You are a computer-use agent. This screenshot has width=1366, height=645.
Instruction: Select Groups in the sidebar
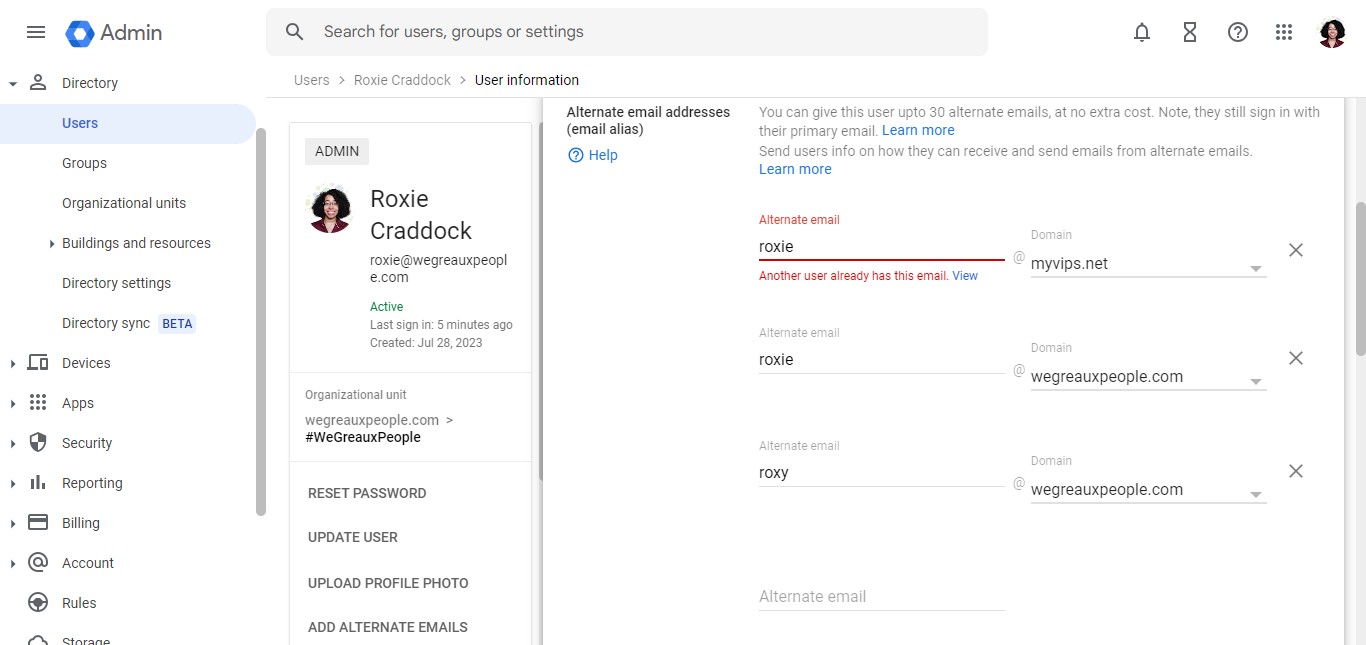[x=84, y=163]
